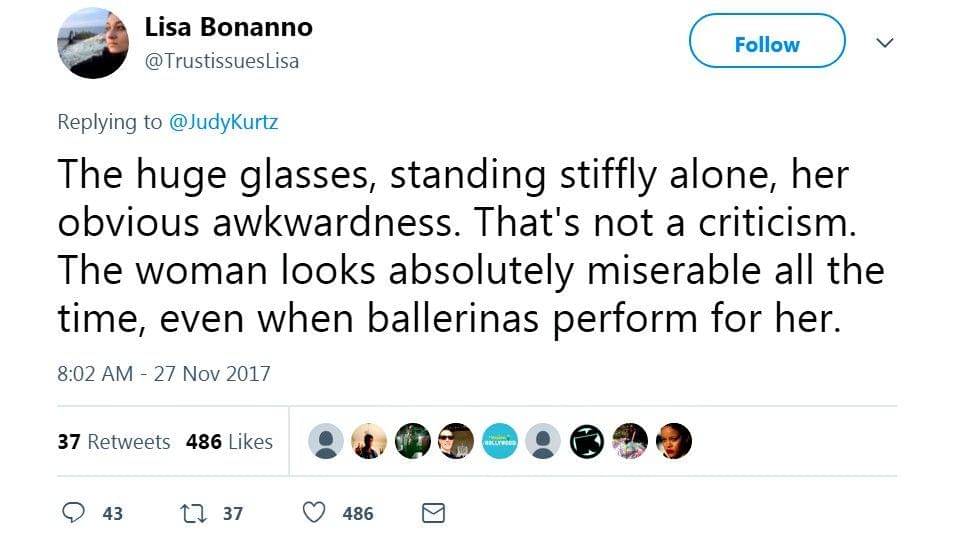This screenshot has height=543, width=955.
Task: Open the second liker avatar with the warm orange background
Action: [x=369, y=441]
